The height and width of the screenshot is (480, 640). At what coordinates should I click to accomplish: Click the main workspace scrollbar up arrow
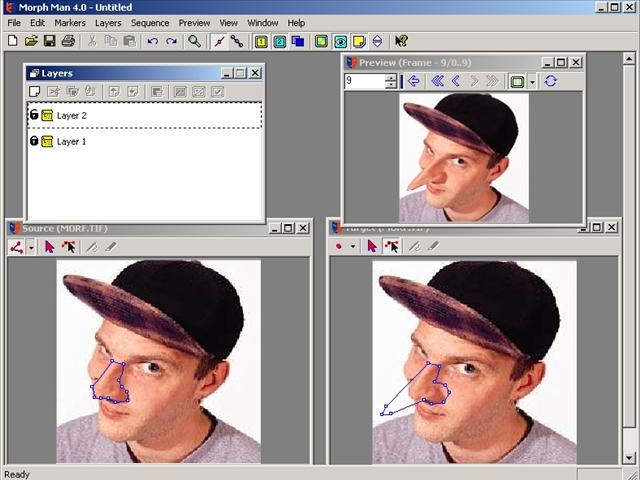point(629,60)
